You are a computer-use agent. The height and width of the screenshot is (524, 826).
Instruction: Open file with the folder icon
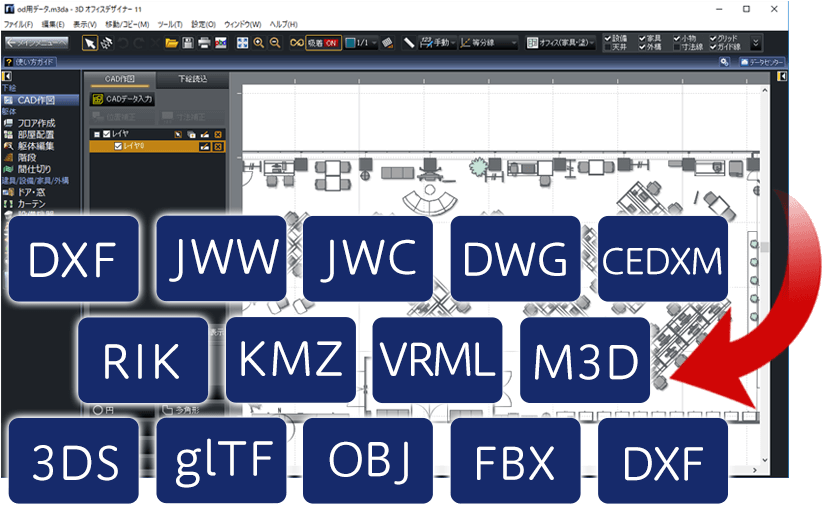coord(171,43)
